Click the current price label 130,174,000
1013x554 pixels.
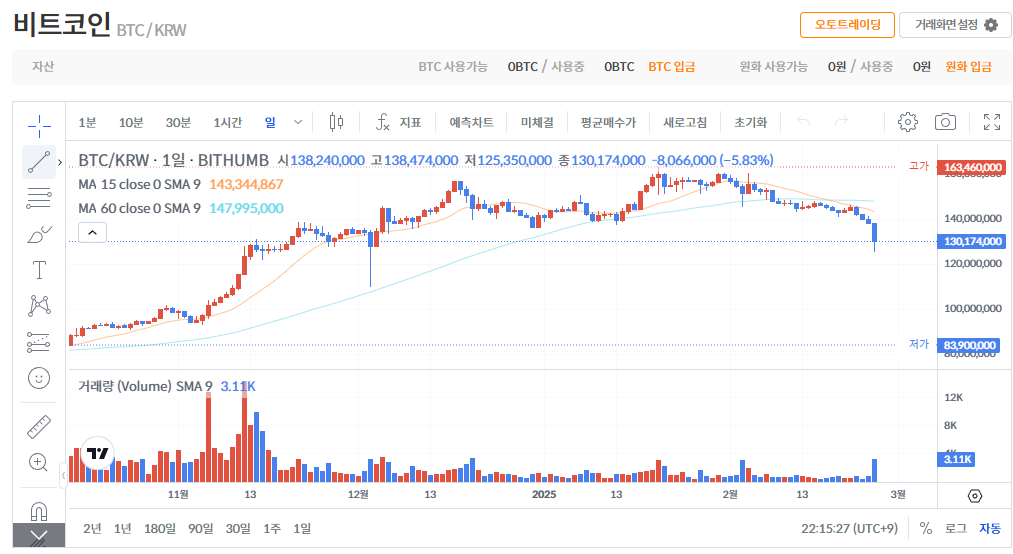(x=971, y=241)
